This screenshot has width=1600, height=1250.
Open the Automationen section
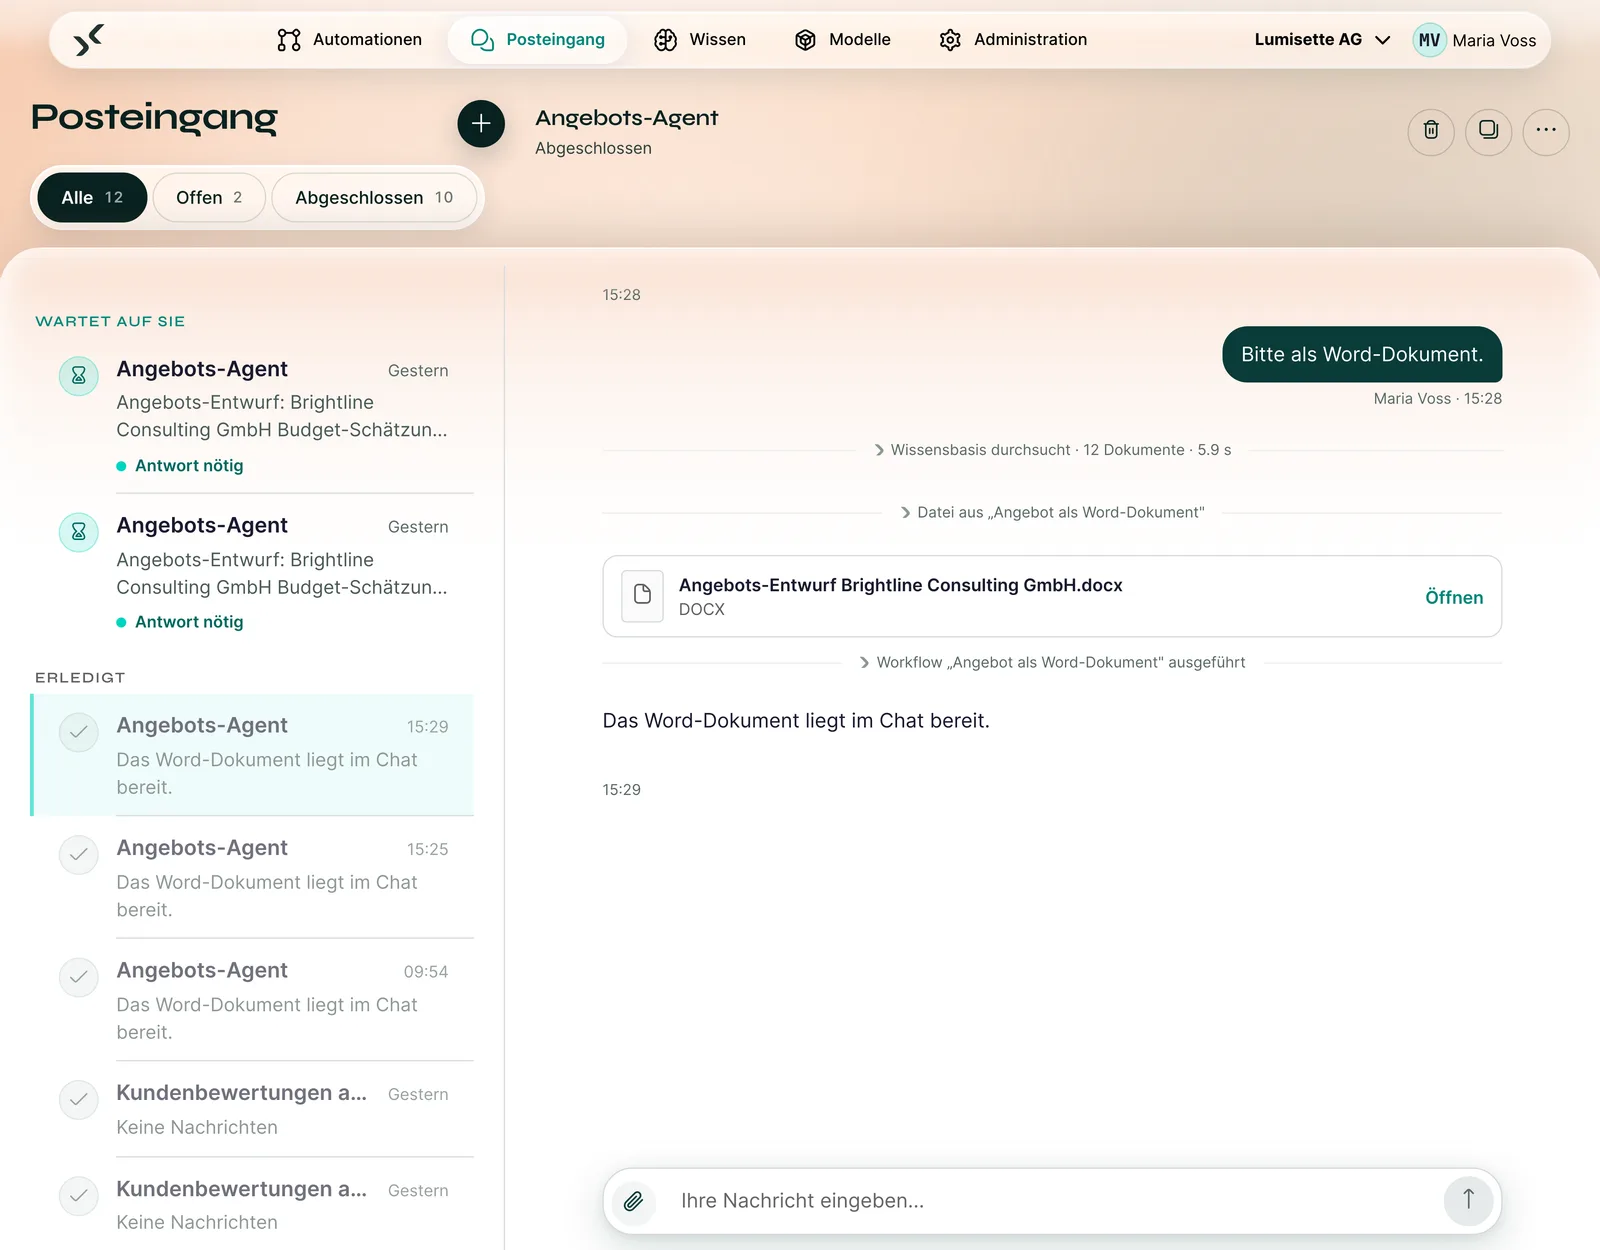(x=349, y=40)
